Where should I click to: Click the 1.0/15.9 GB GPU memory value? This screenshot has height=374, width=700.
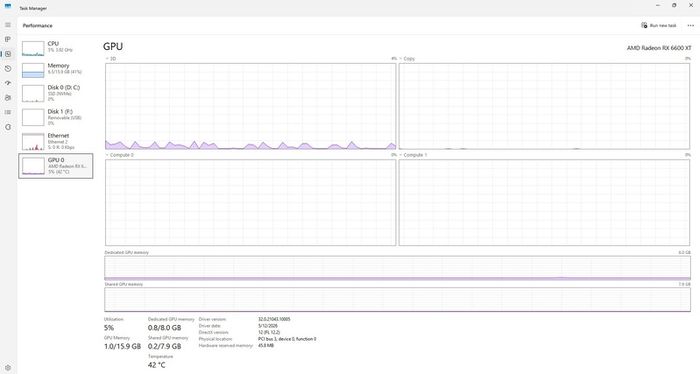pyautogui.click(x=122, y=346)
